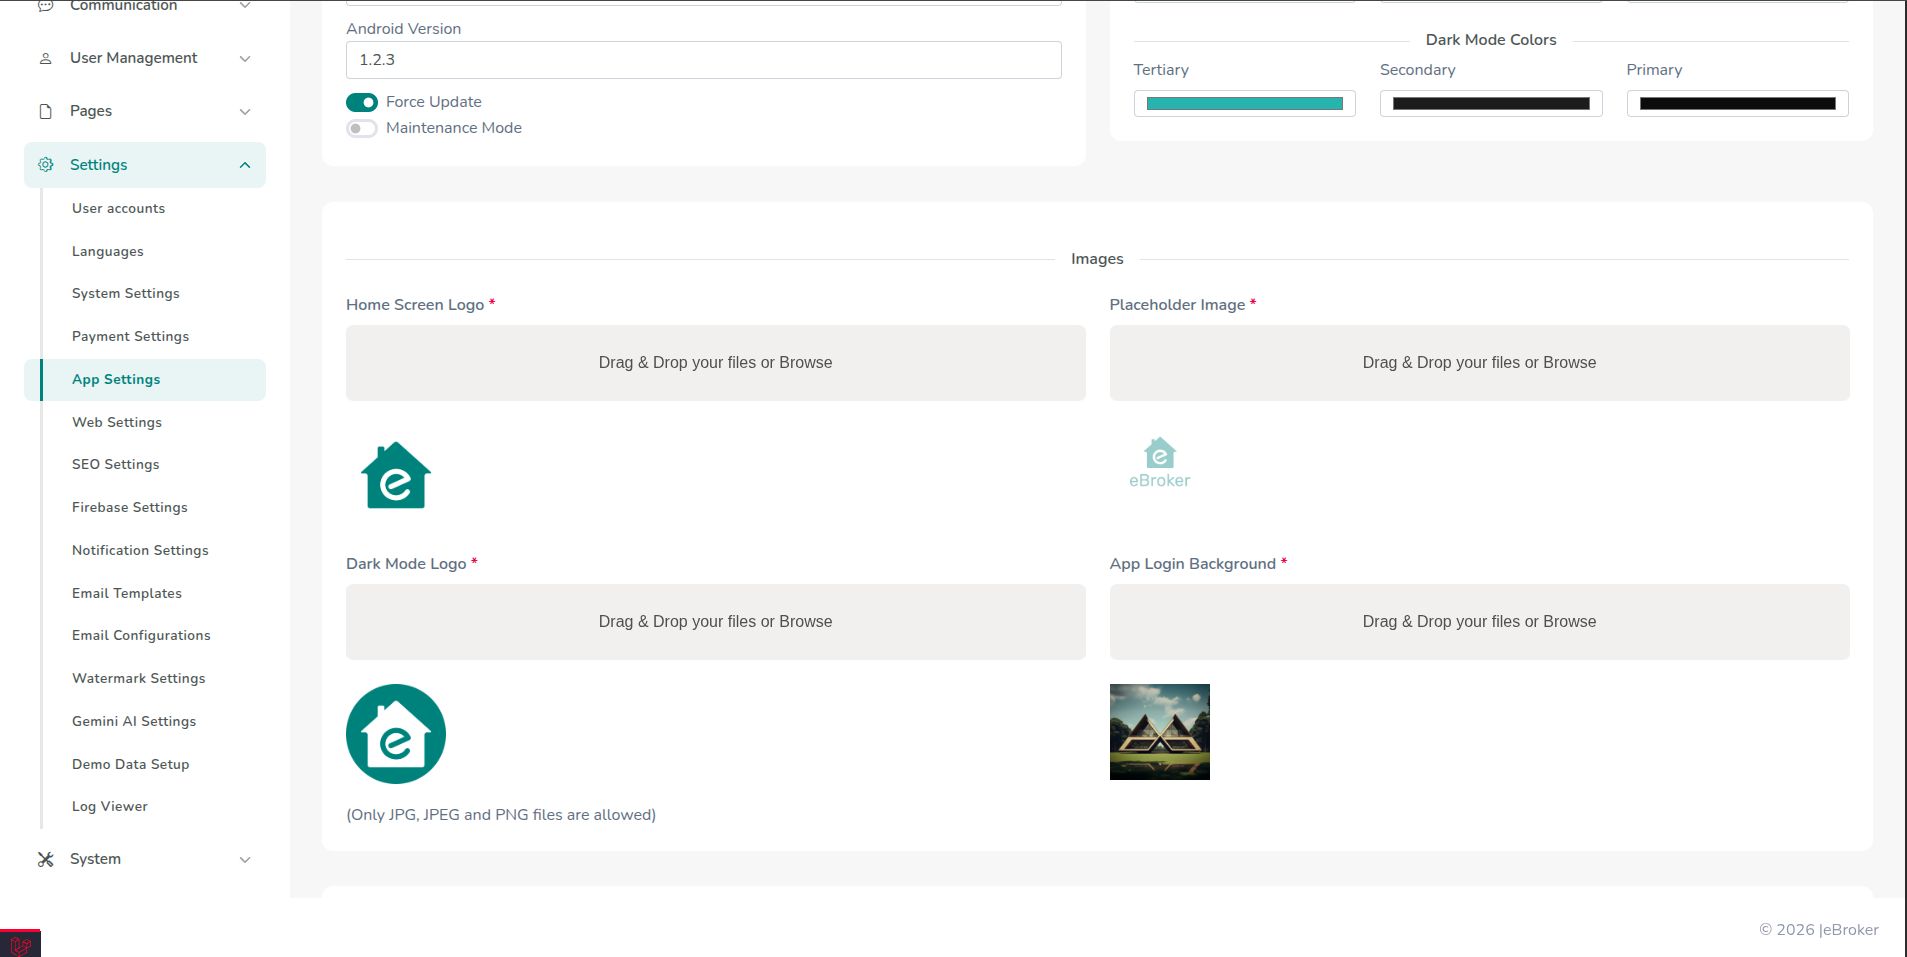Image resolution: width=1907 pixels, height=957 pixels.
Task: Open the App Settings page
Action: (x=116, y=379)
